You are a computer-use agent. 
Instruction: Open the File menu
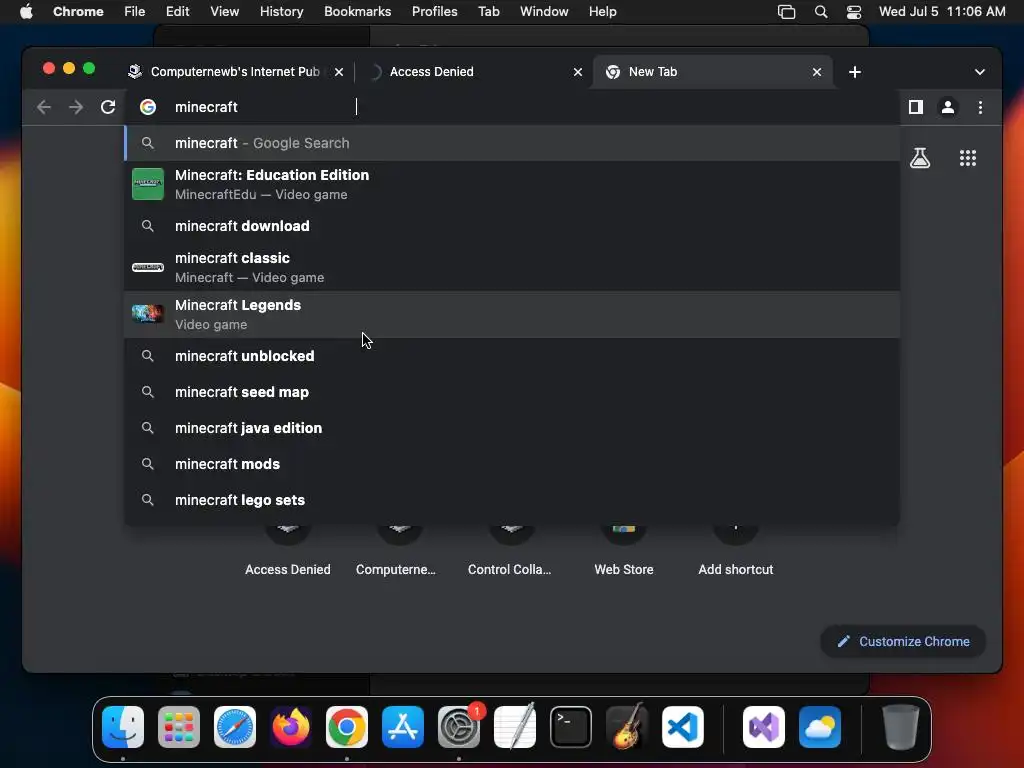pyautogui.click(x=135, y=12)
